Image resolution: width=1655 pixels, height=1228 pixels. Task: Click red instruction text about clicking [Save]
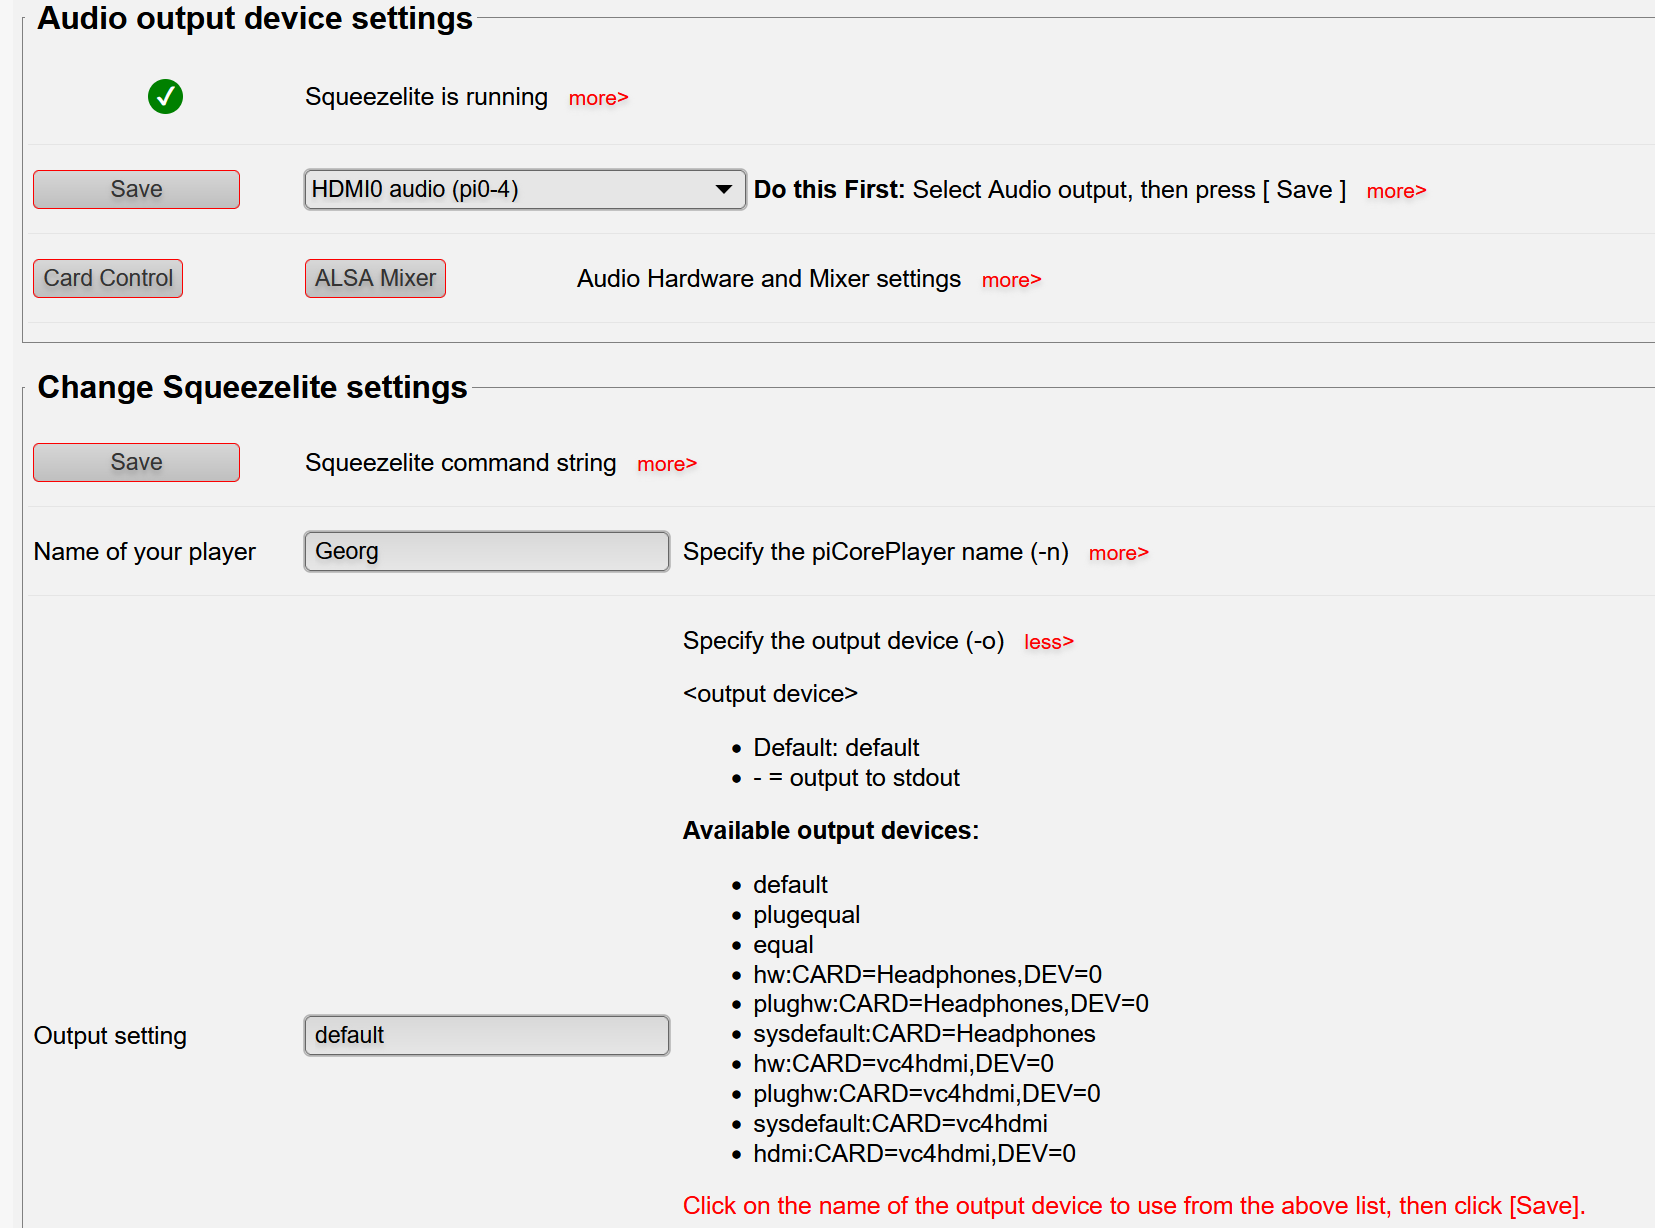tap(1134, 1206)
